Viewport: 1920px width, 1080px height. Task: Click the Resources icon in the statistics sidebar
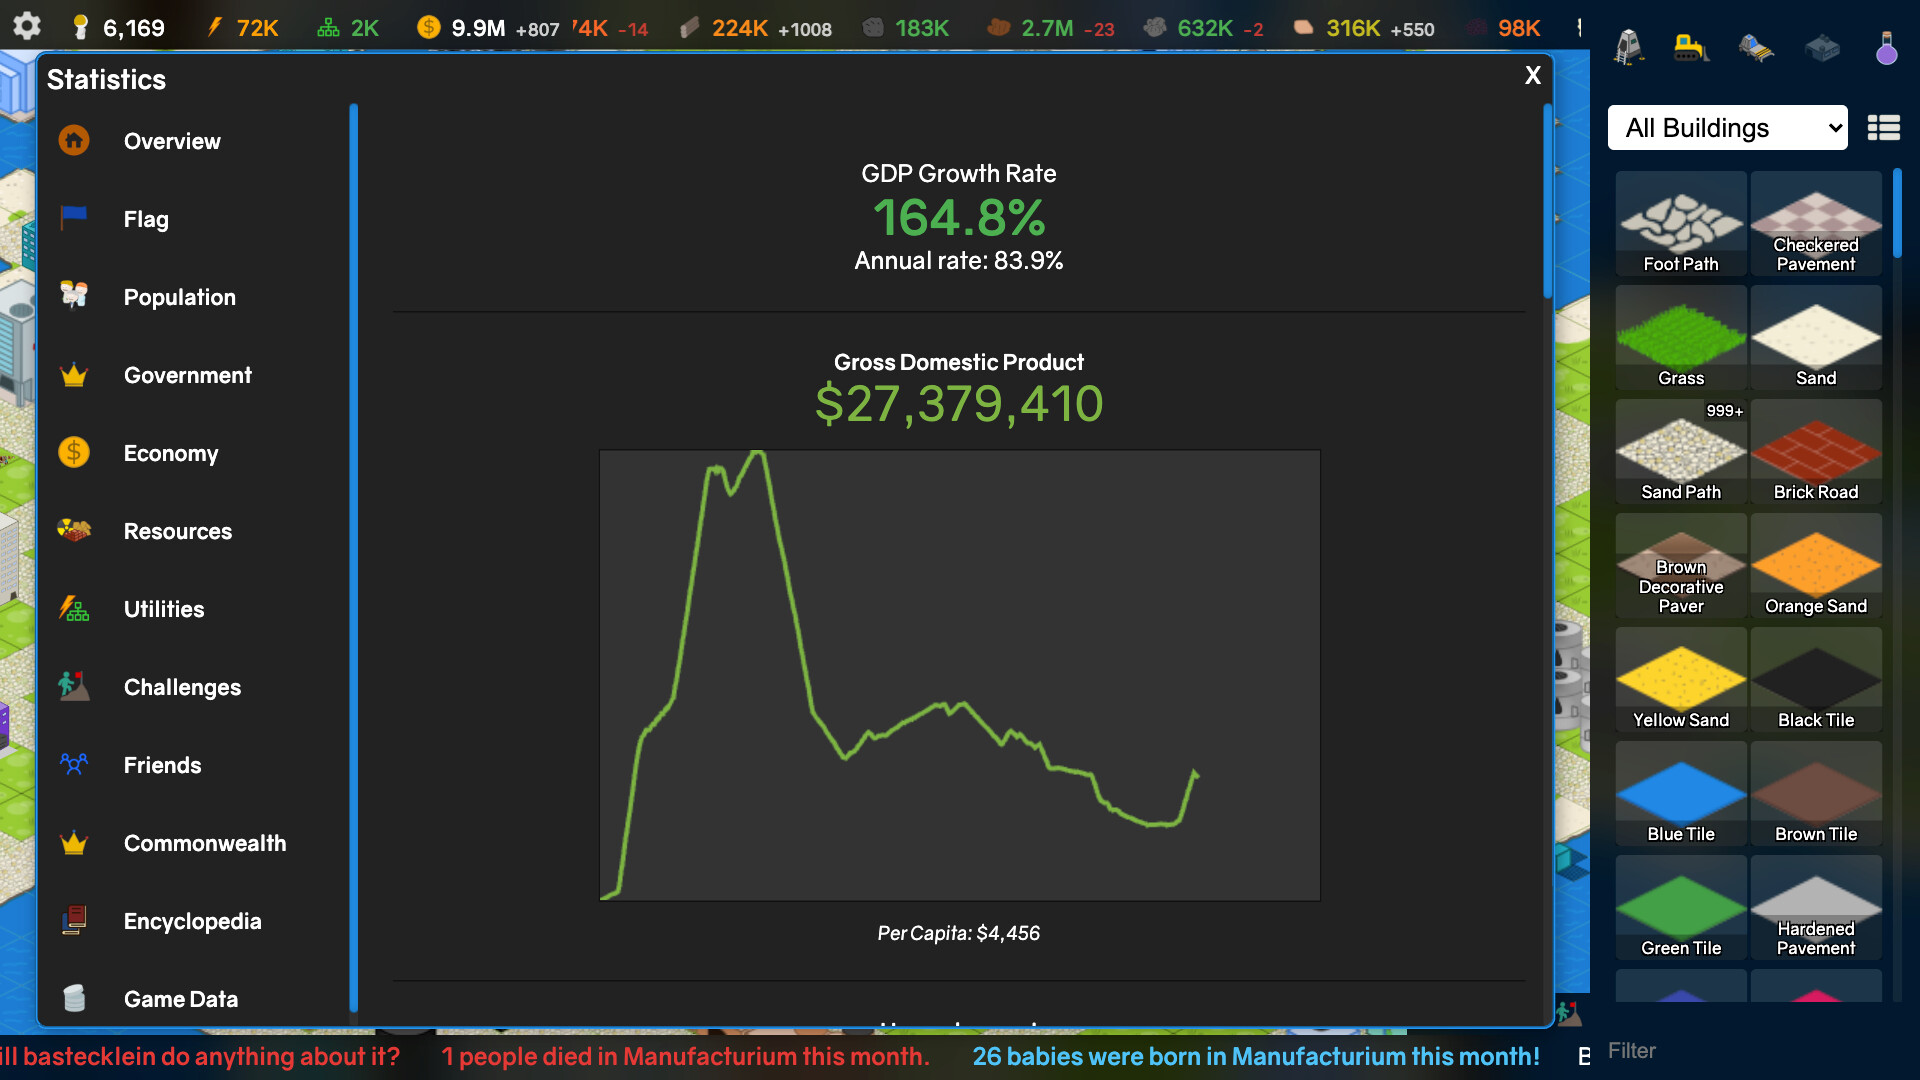(74, 530)
